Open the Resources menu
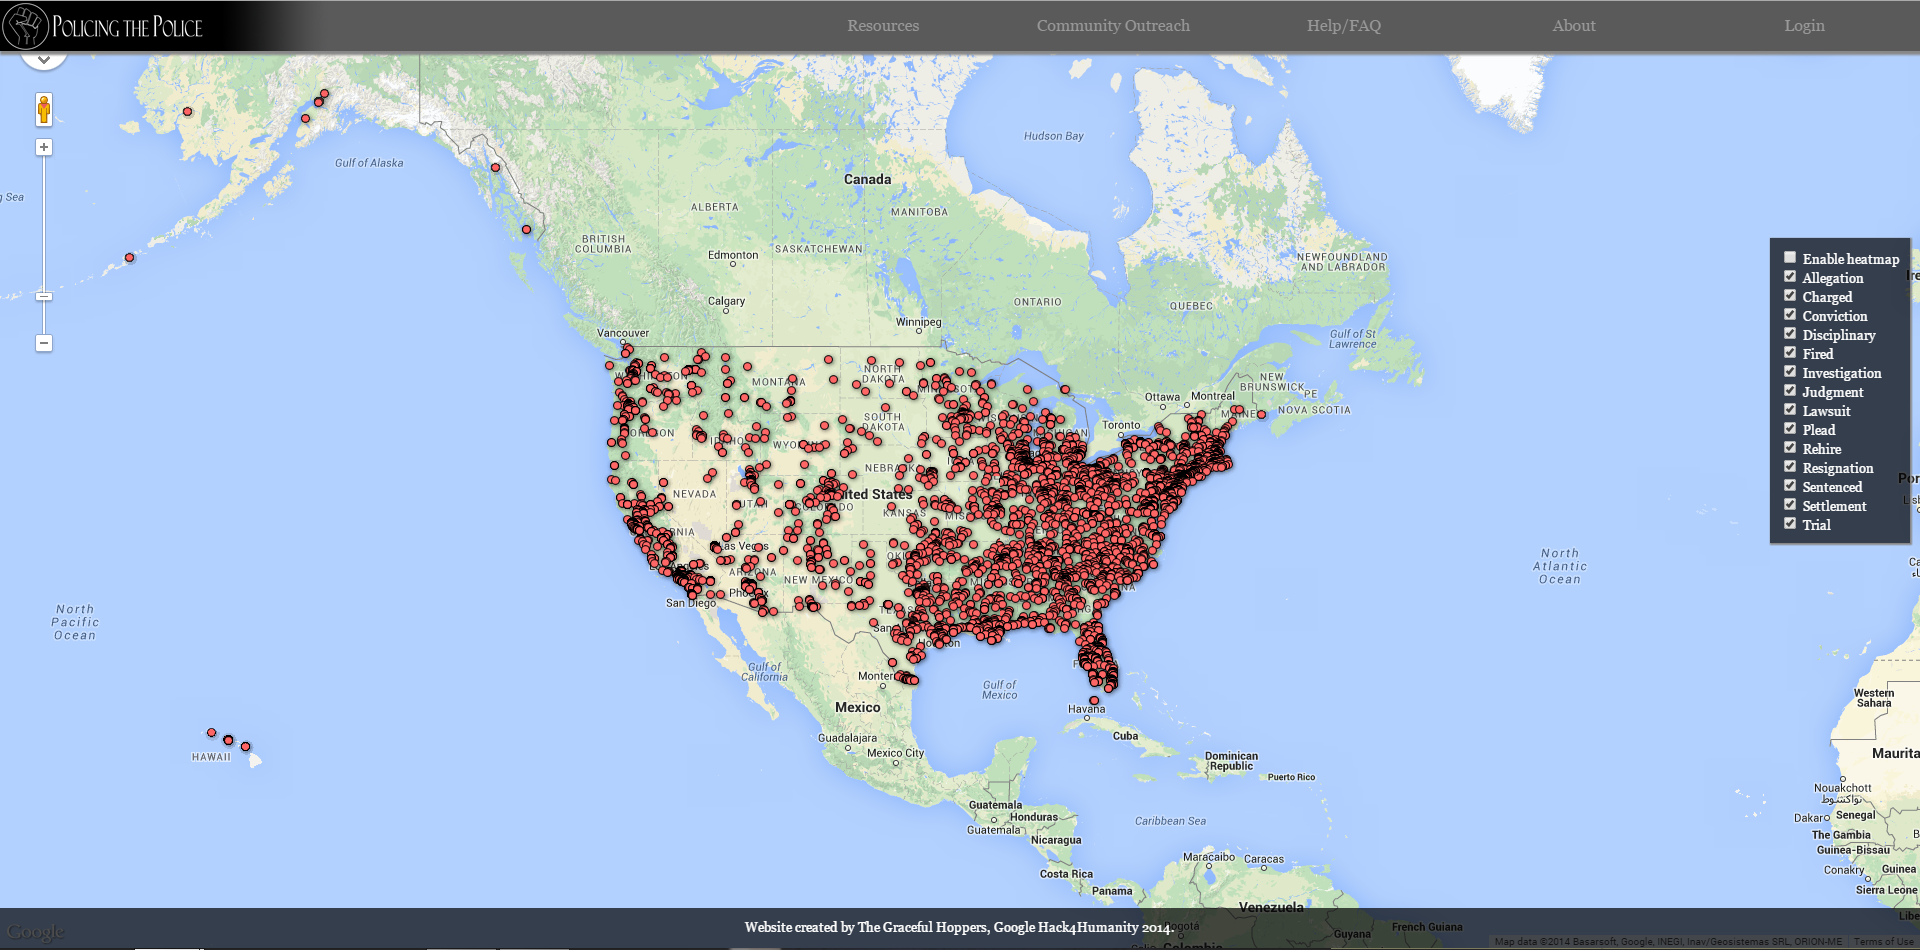 pos(883,26)
